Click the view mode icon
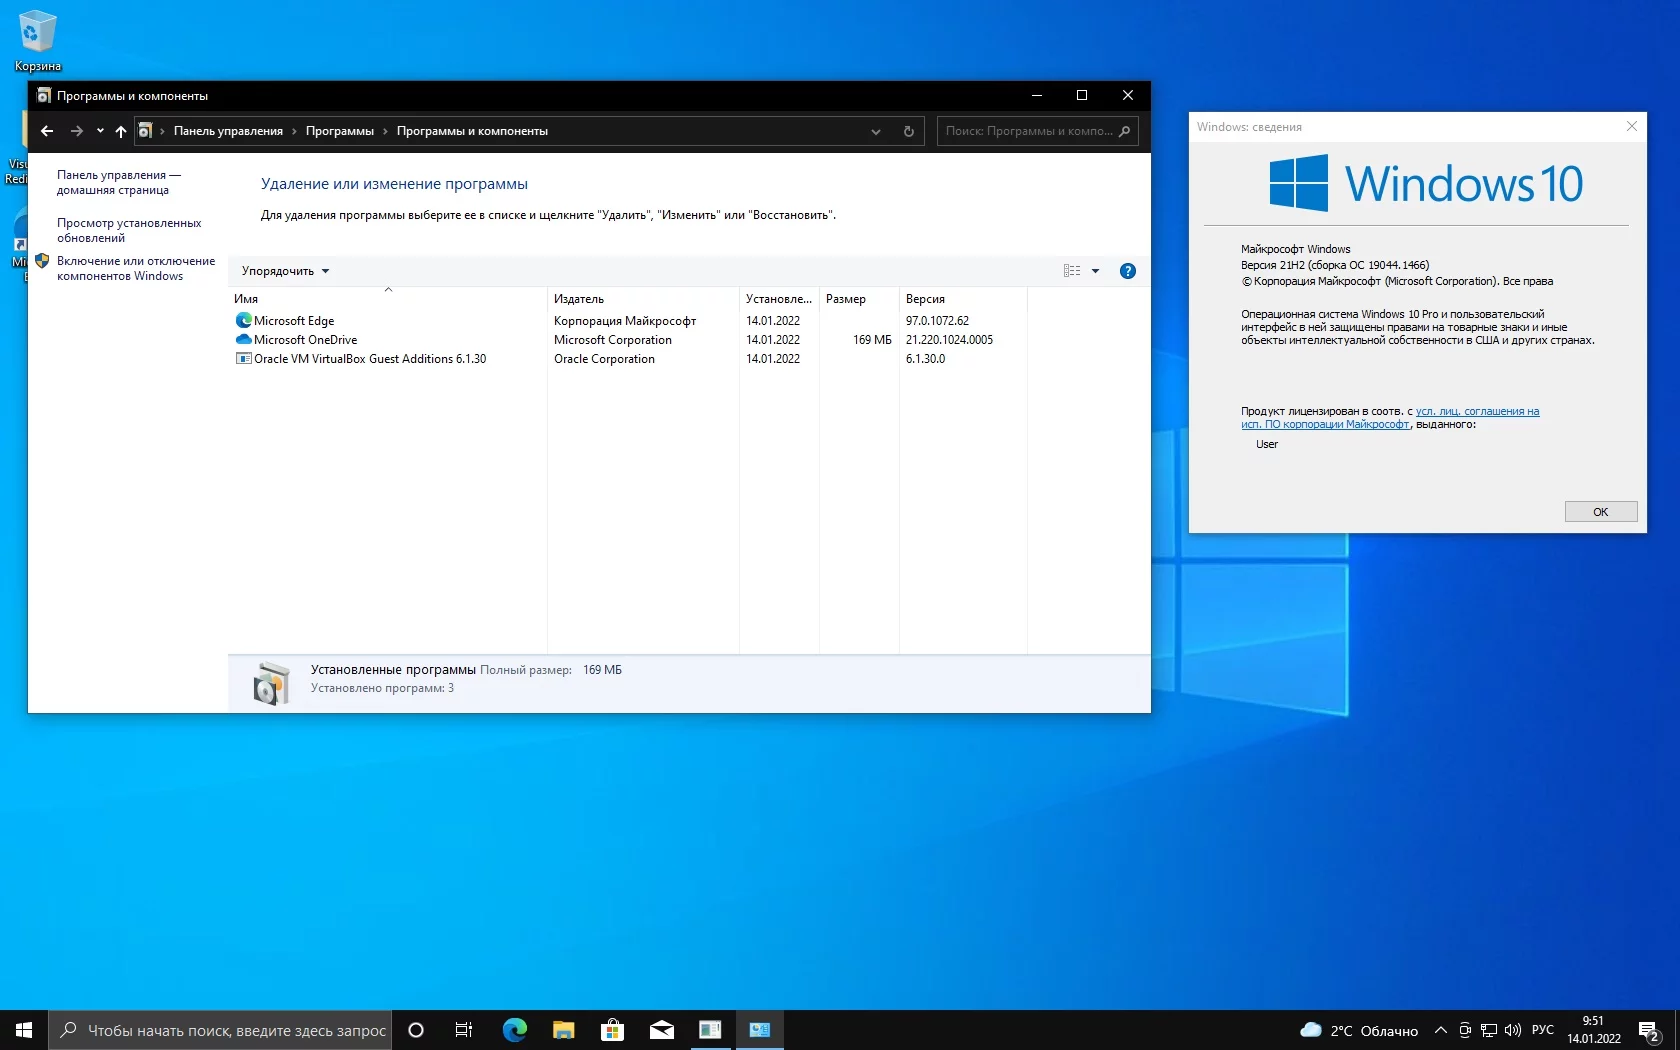This screenshot has width=1680, height=1050. click(x=1072, y=271)
